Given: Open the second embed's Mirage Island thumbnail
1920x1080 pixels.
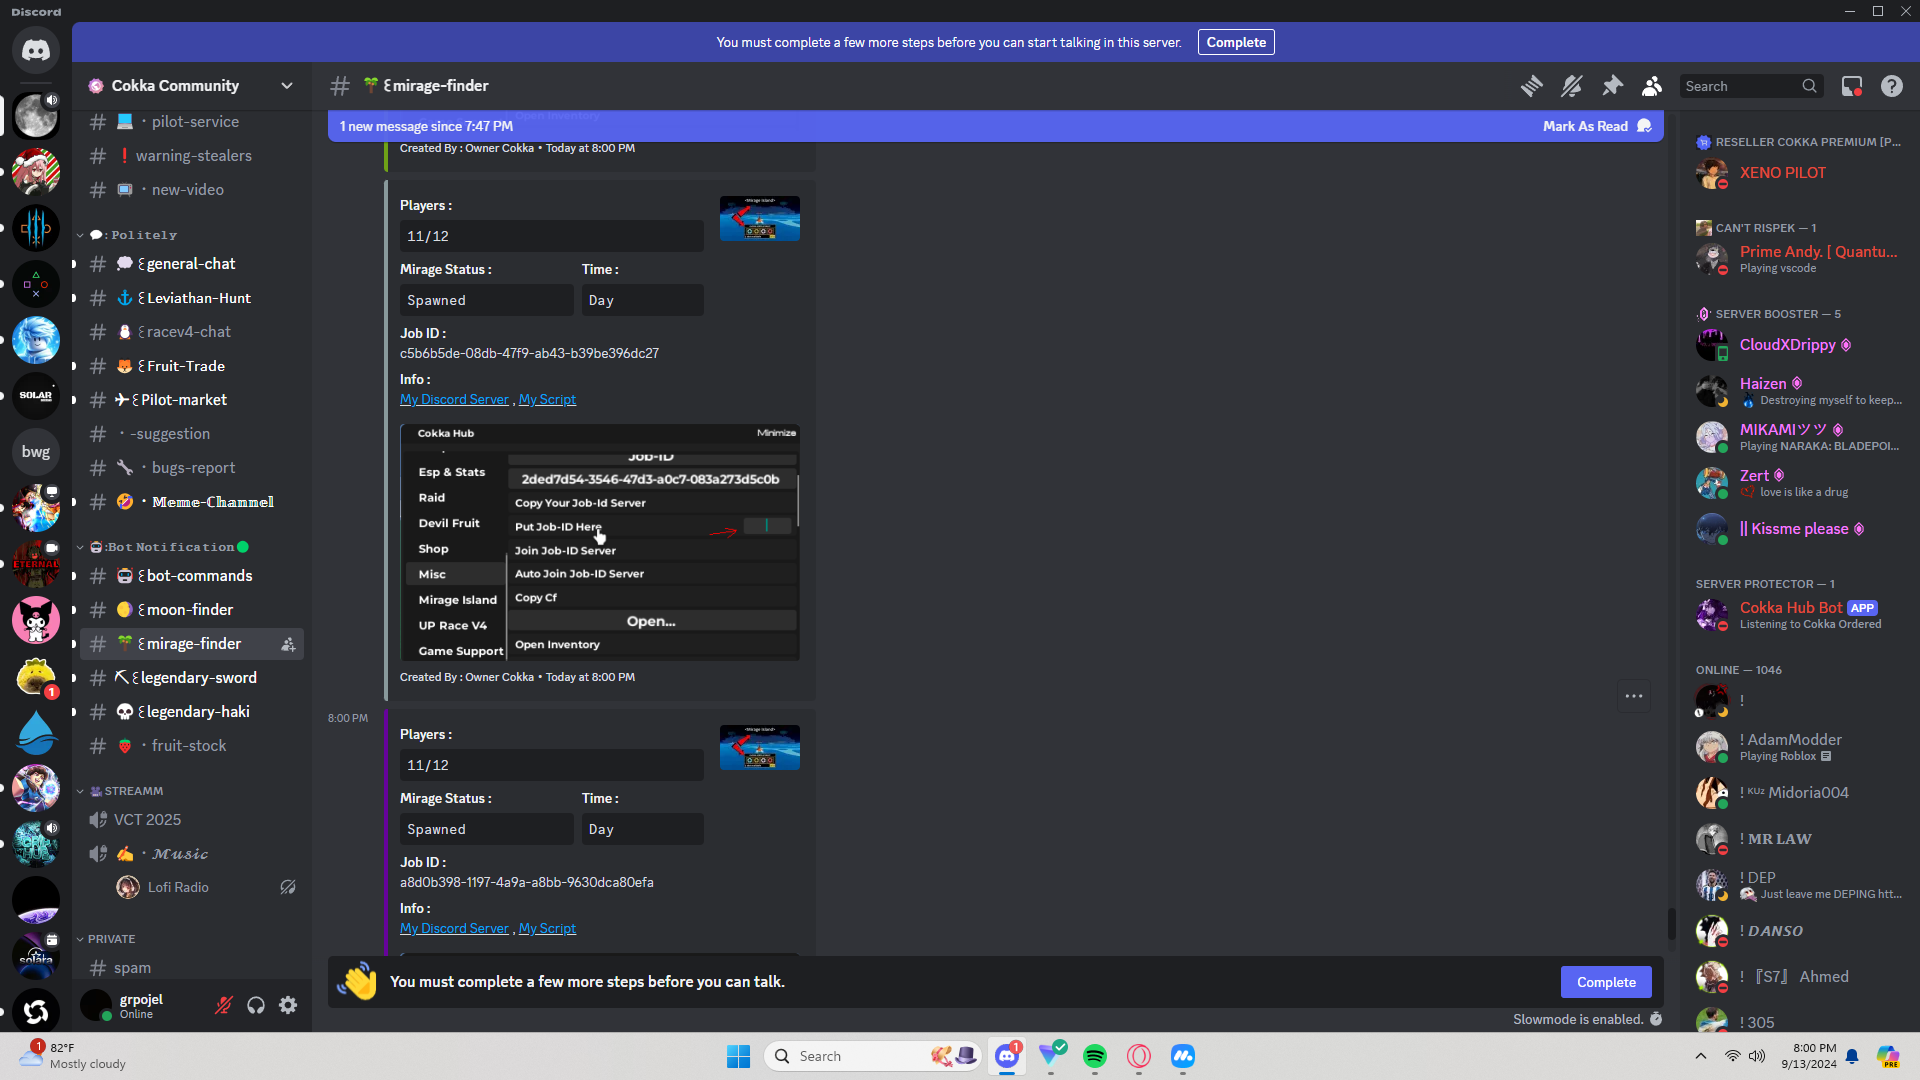Looking at the screenshot, I should pos(760,747).
